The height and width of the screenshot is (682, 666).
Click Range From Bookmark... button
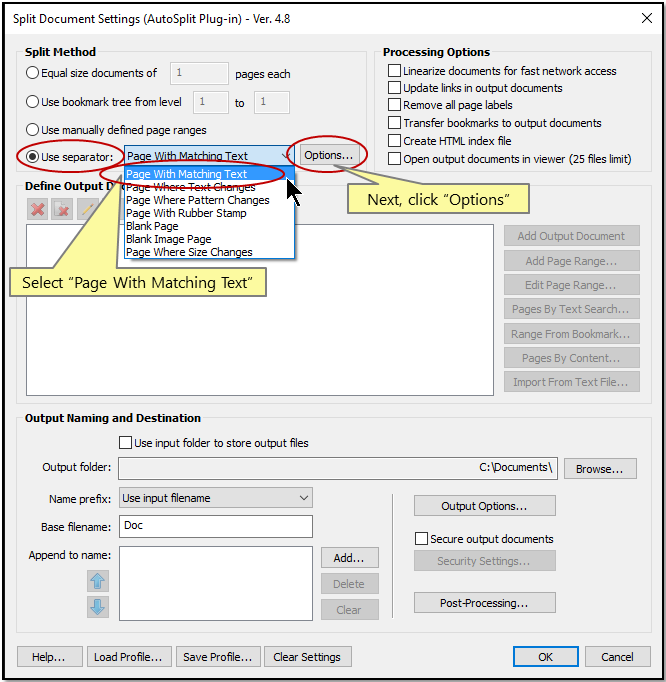coord(572,334)
